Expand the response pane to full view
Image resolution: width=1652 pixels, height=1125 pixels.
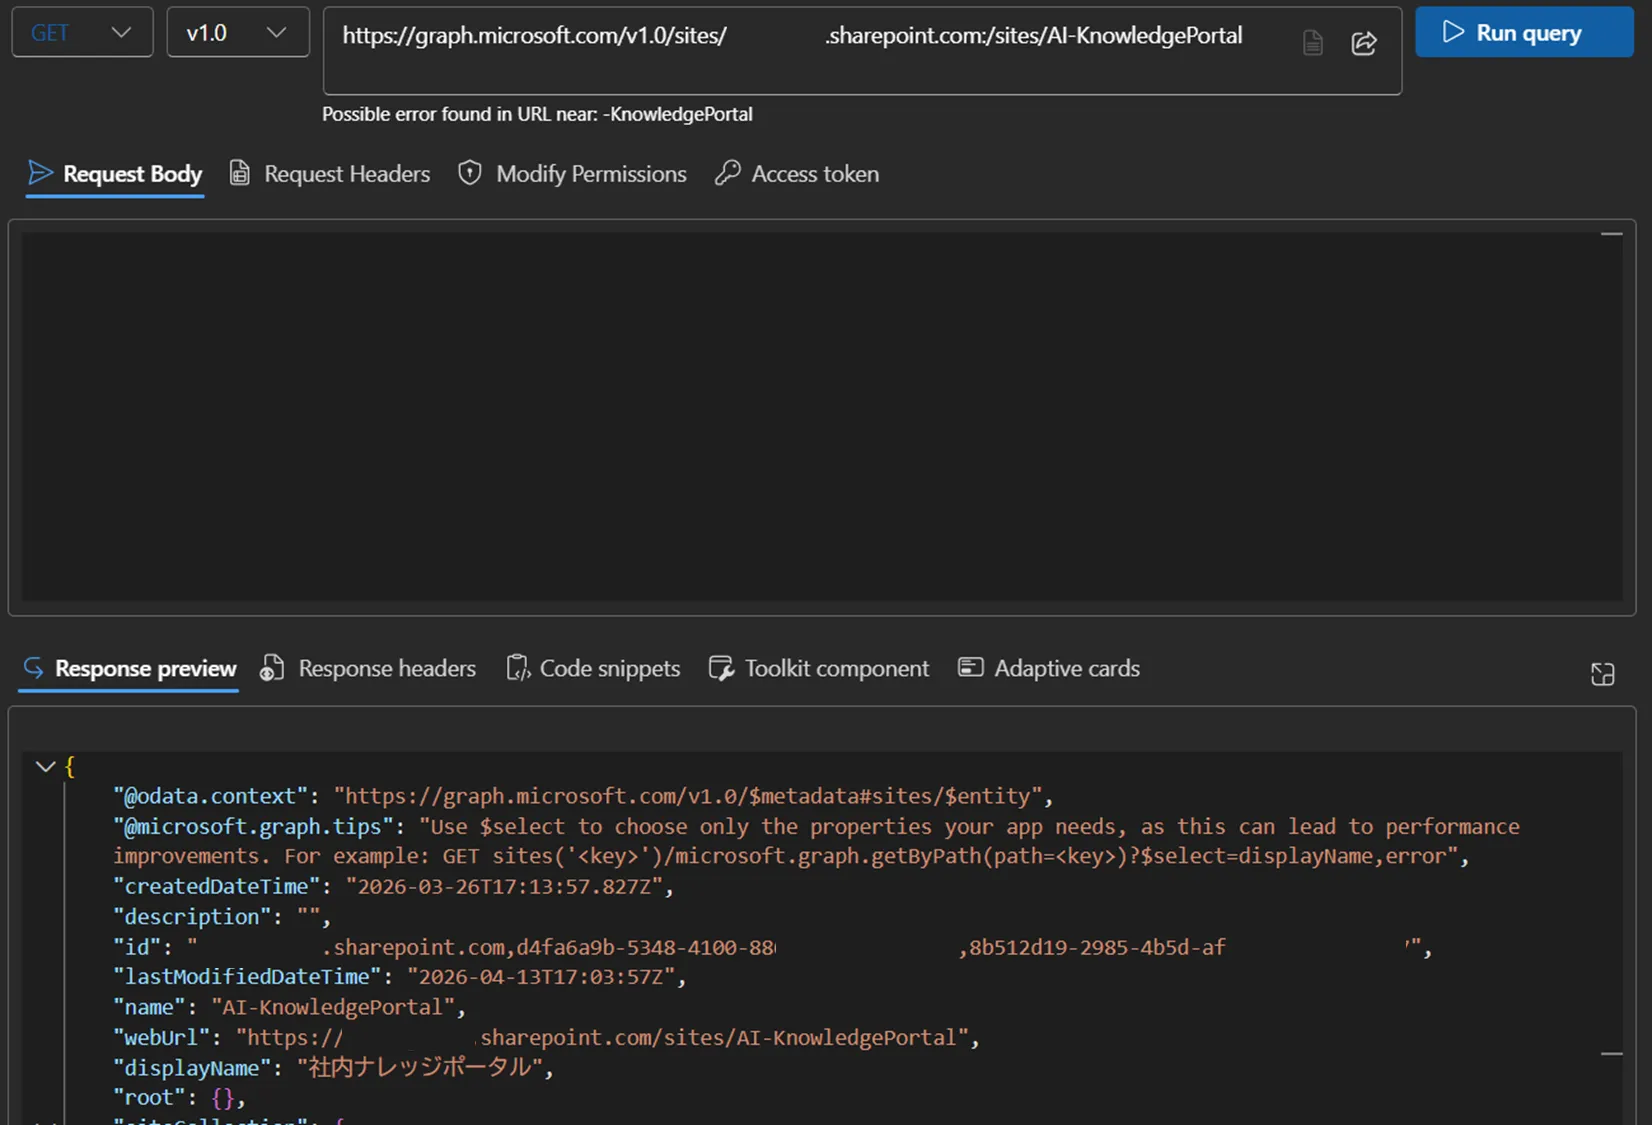(x=1602, y=674)
